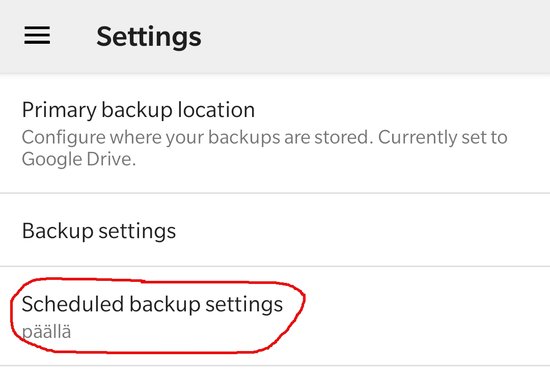Click 'Configure where your backups are stored' description
Image resolution: width=550 pixels, height=376 pixels.
196,137
